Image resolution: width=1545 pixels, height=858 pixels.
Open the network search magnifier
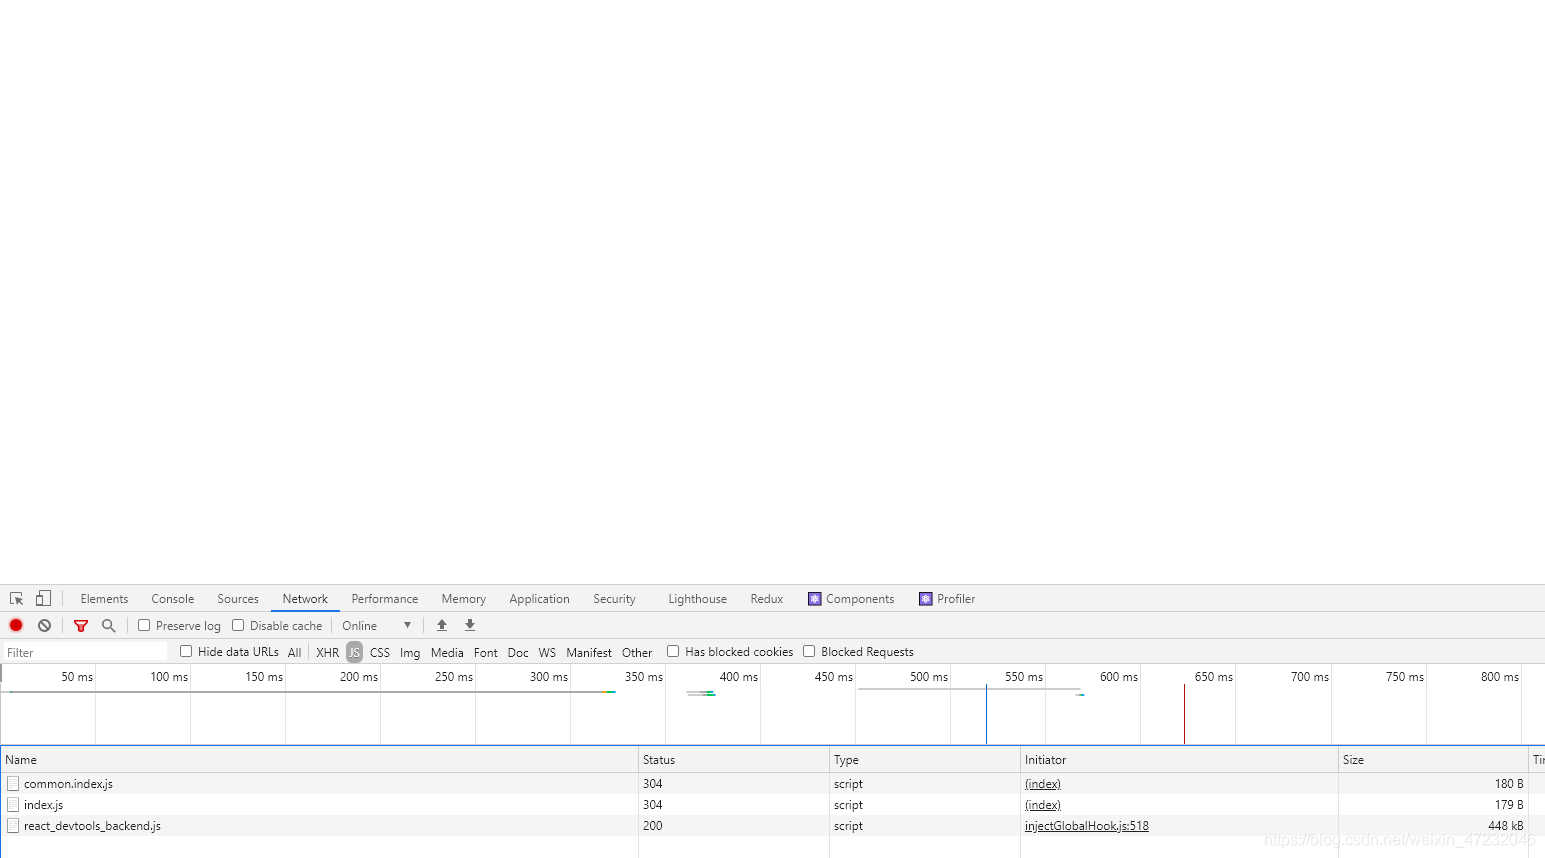pos(109,625)
